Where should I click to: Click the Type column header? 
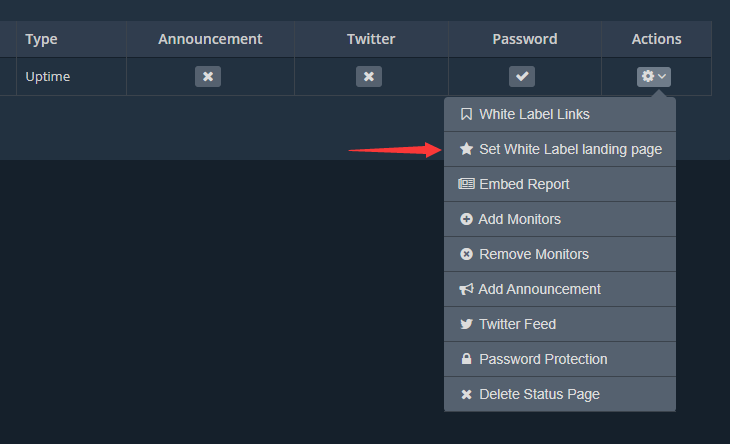(42, 39)
